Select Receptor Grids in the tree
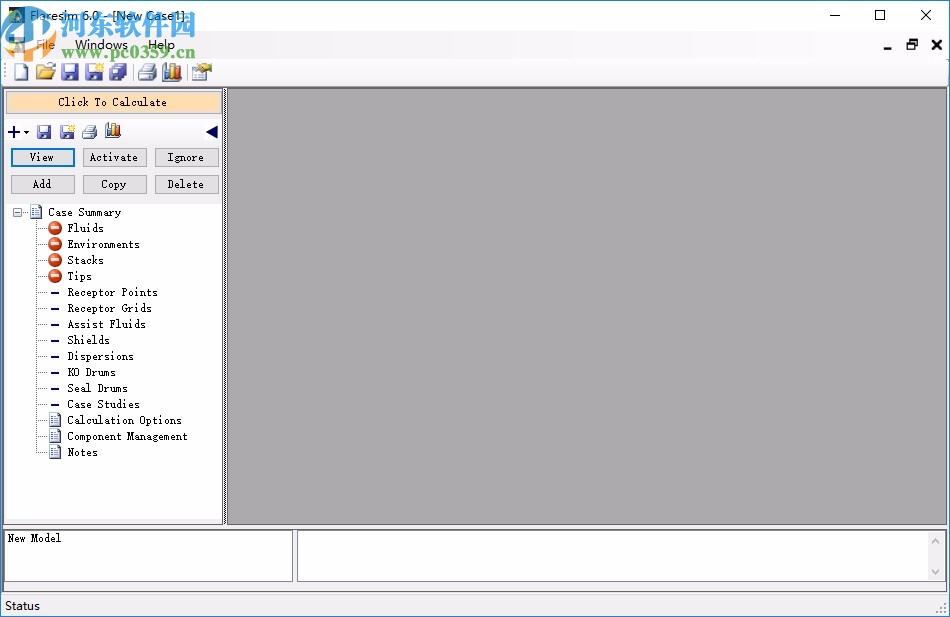The height and width of the screenshot is (617, 950). (109, 308)
